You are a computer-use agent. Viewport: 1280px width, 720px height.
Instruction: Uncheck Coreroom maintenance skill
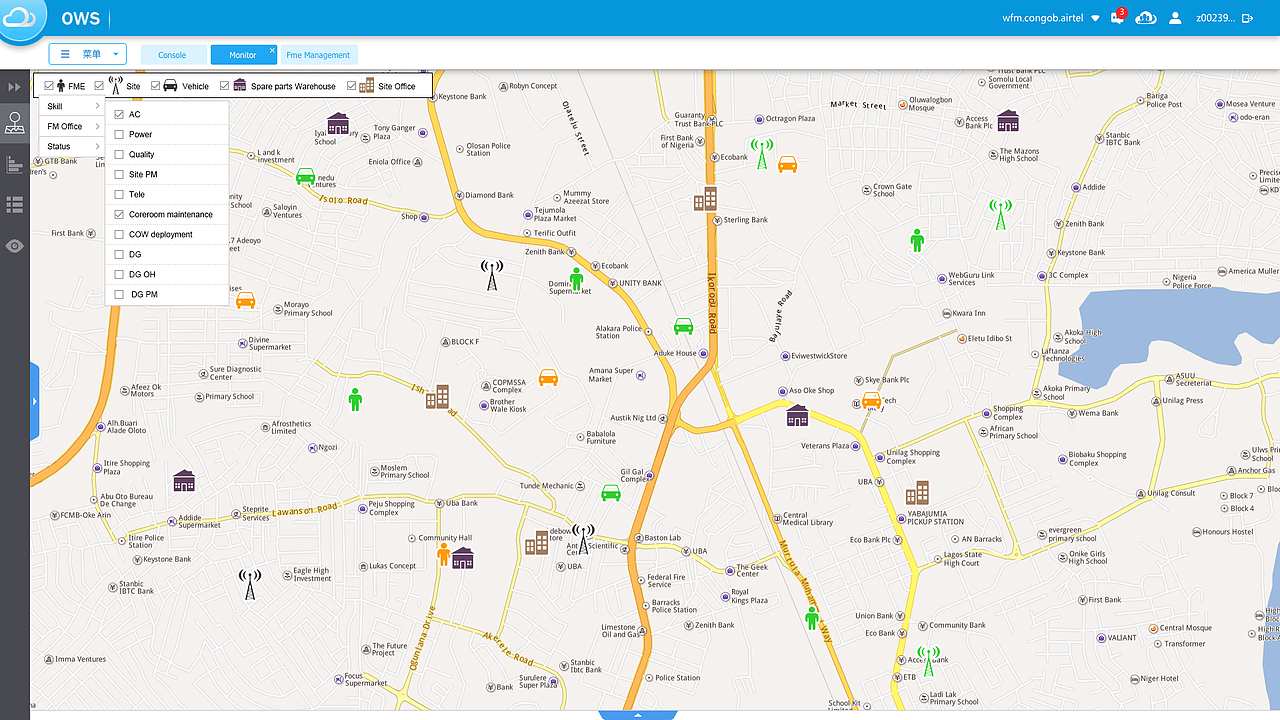pyautogui.click(x=119, y=214)
